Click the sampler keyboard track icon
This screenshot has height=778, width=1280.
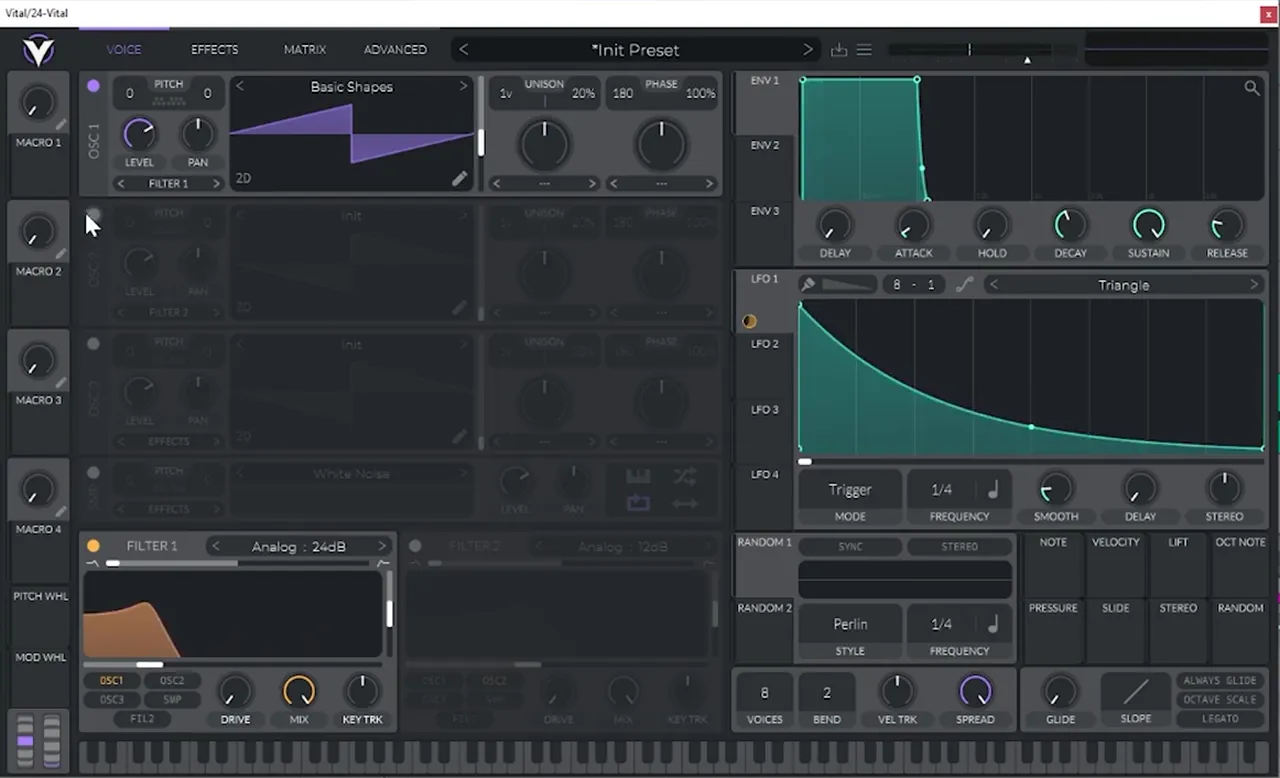tap(638, 476)
